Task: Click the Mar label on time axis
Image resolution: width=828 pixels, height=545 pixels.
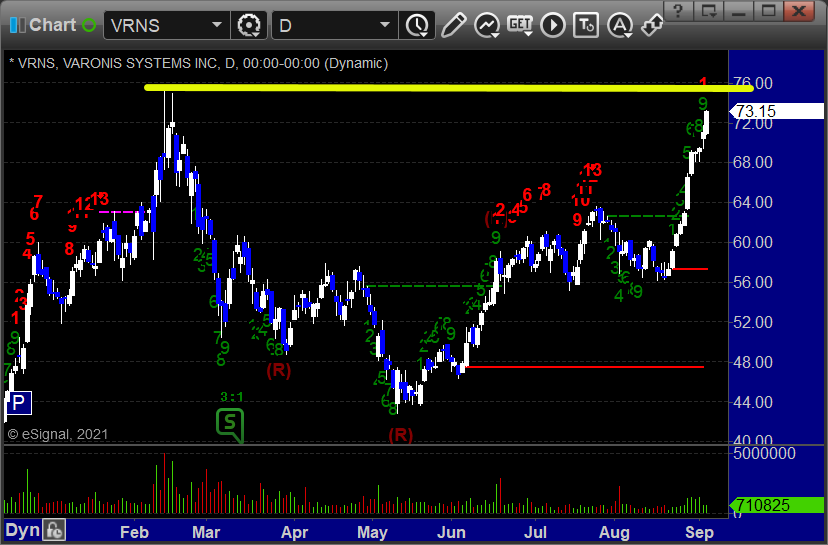Action: [206, 532]
